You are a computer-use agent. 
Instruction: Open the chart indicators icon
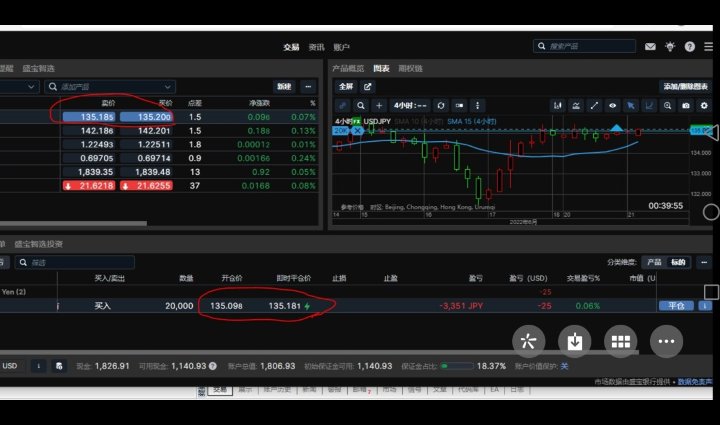(x=576, y=106)
